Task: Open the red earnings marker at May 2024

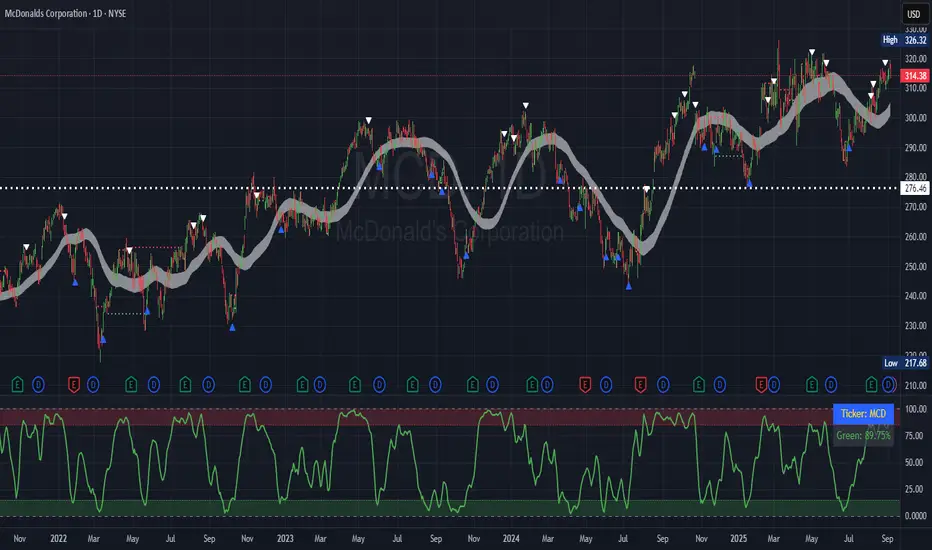Action: pos(585,385)
